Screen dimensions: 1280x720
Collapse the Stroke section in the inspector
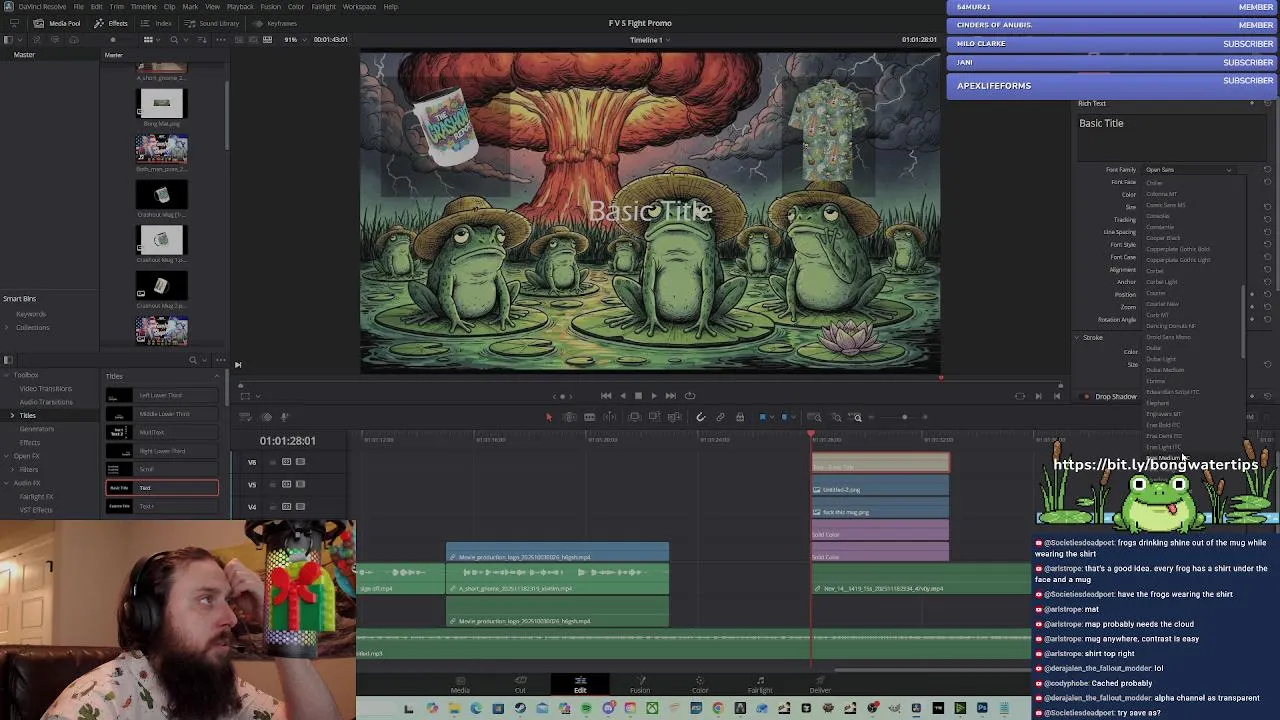[1077, 337]
